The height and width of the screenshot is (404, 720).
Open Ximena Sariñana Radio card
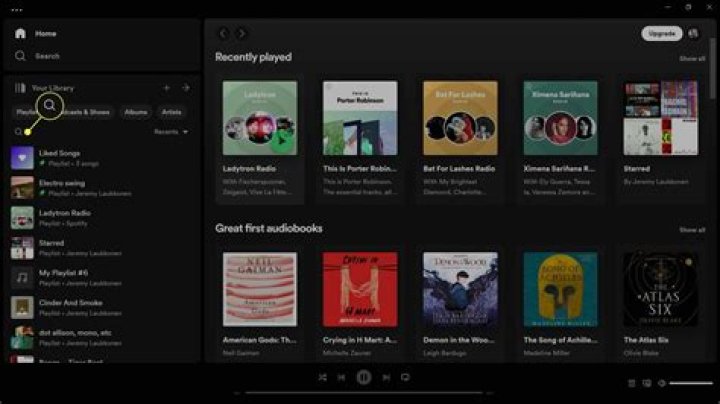pyautogui.click(x=561, y=139)
